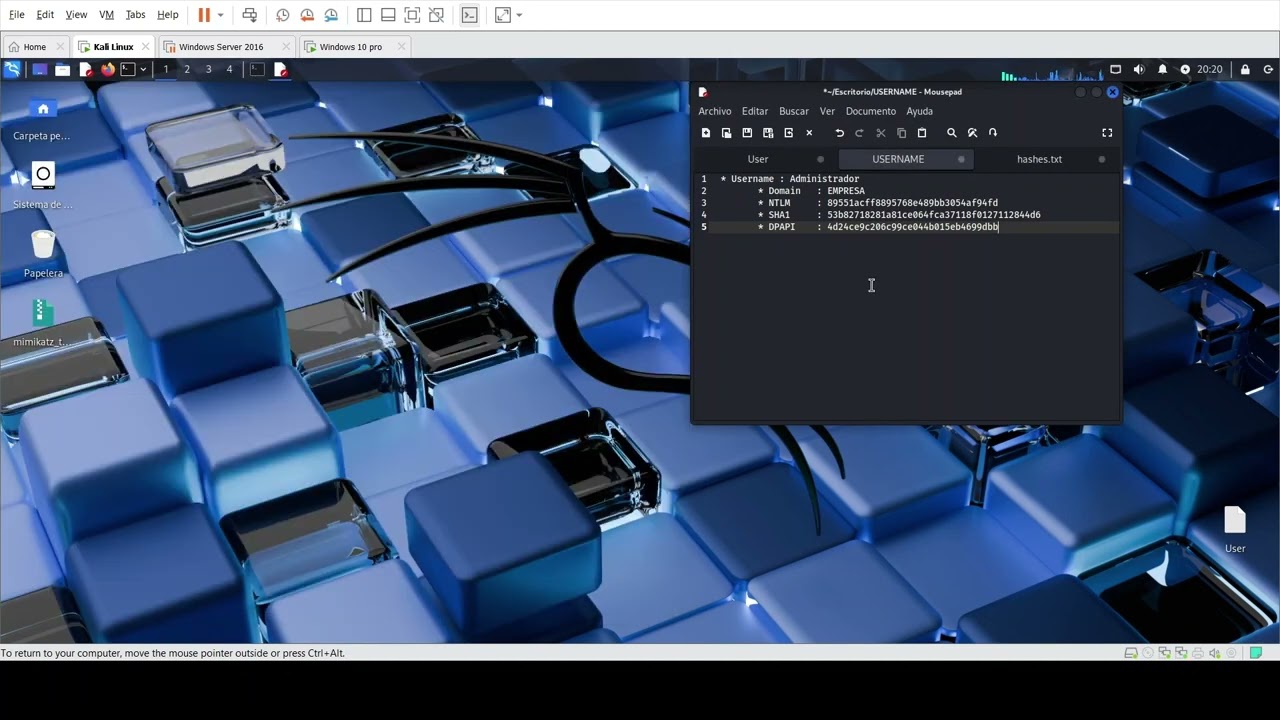The width and height of the screenshot is (1280, 720).
Task: Select the User file on desktop
Action: [1235, 530]
